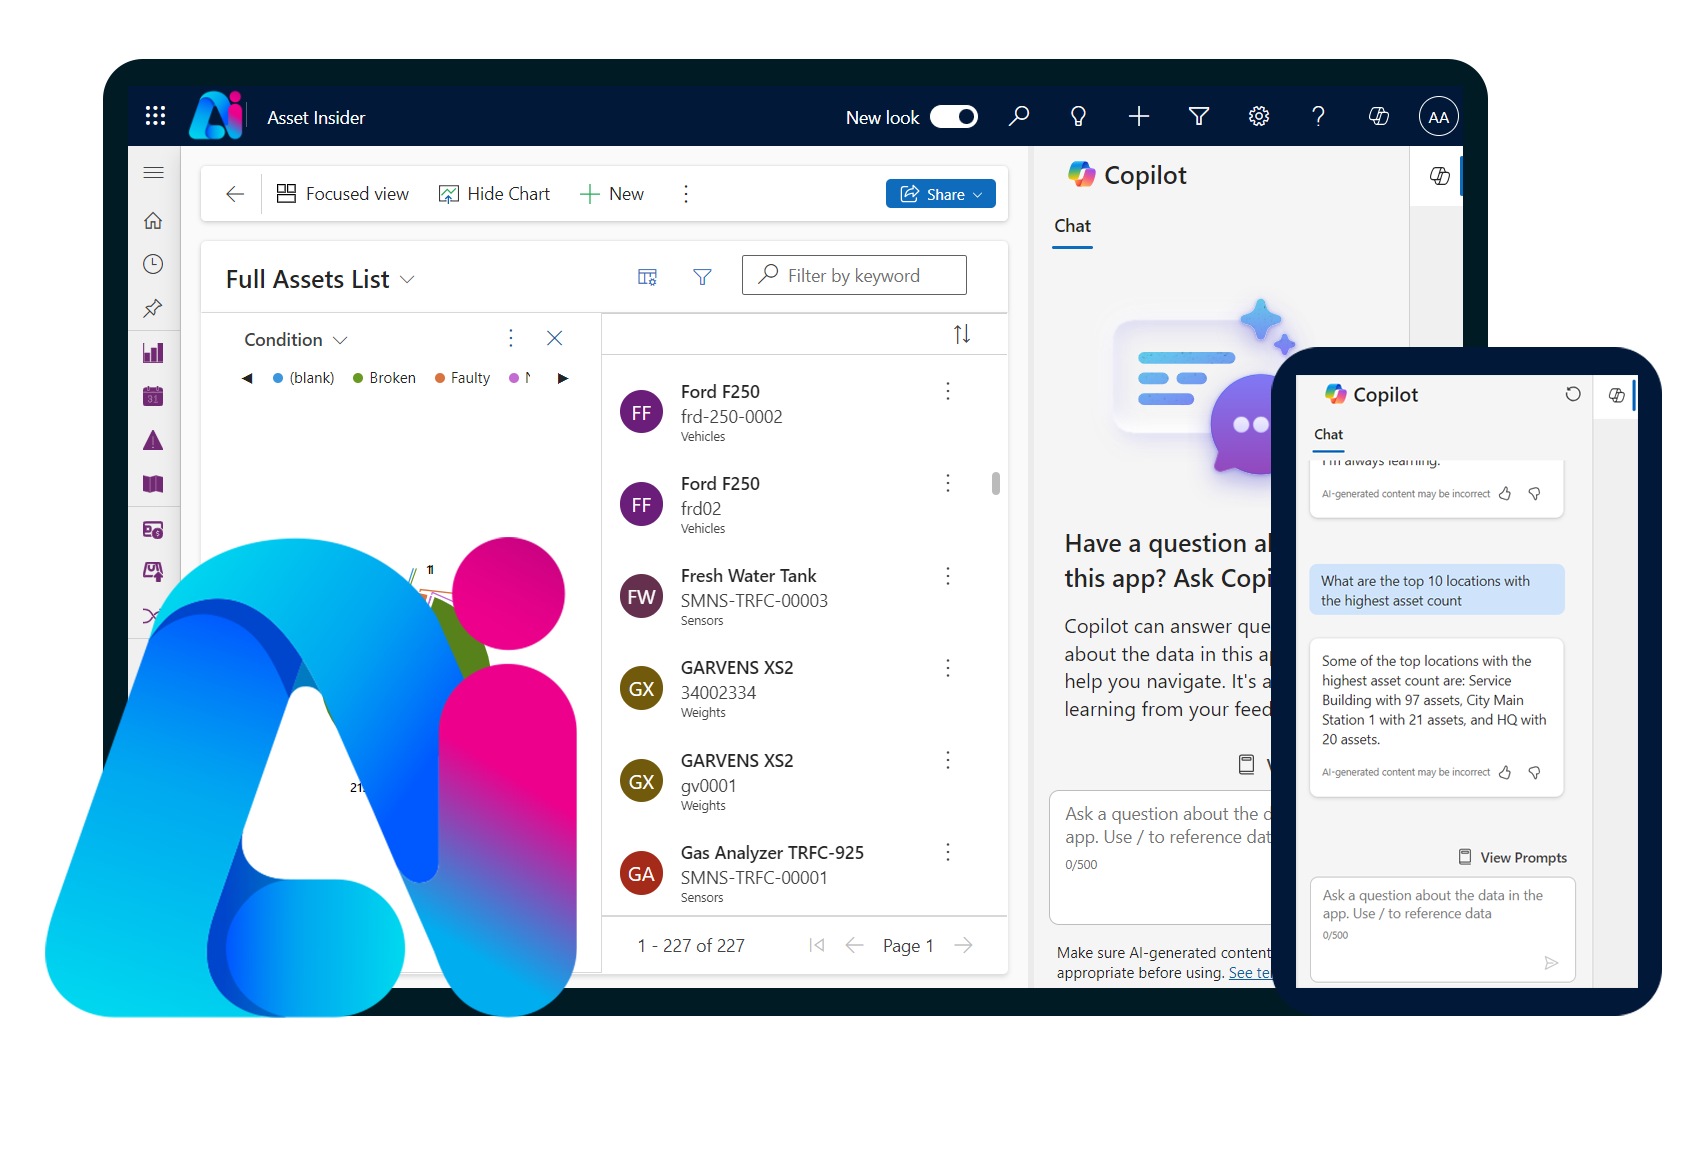Reset chat with refresh icon on phone
The image size is (1700, 1159).
(1573, 394)
